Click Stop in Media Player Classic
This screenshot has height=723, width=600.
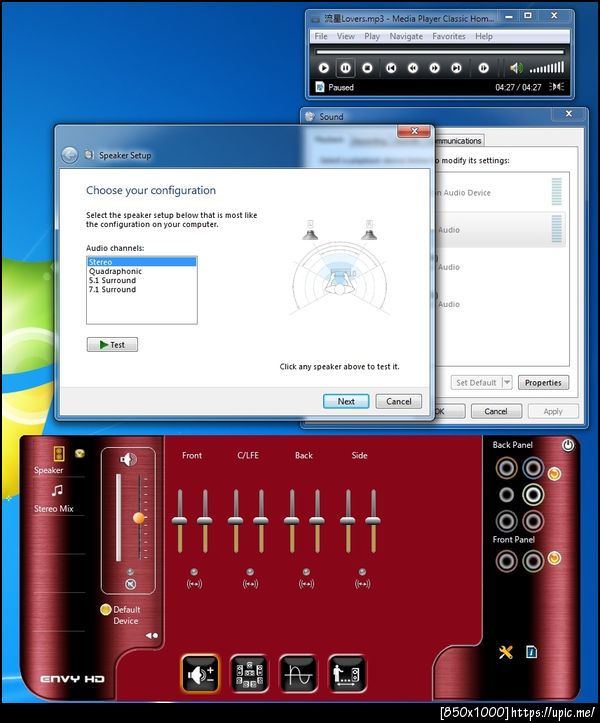click(367, 68)
